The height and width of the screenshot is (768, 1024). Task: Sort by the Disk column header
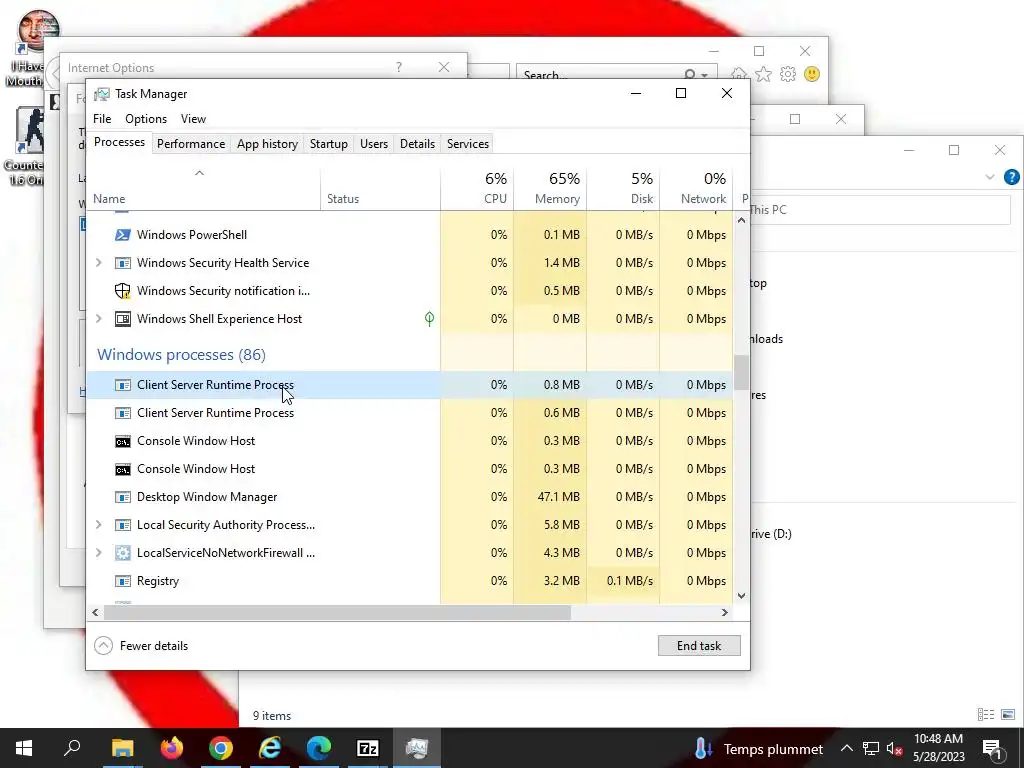tap(623, 189)
